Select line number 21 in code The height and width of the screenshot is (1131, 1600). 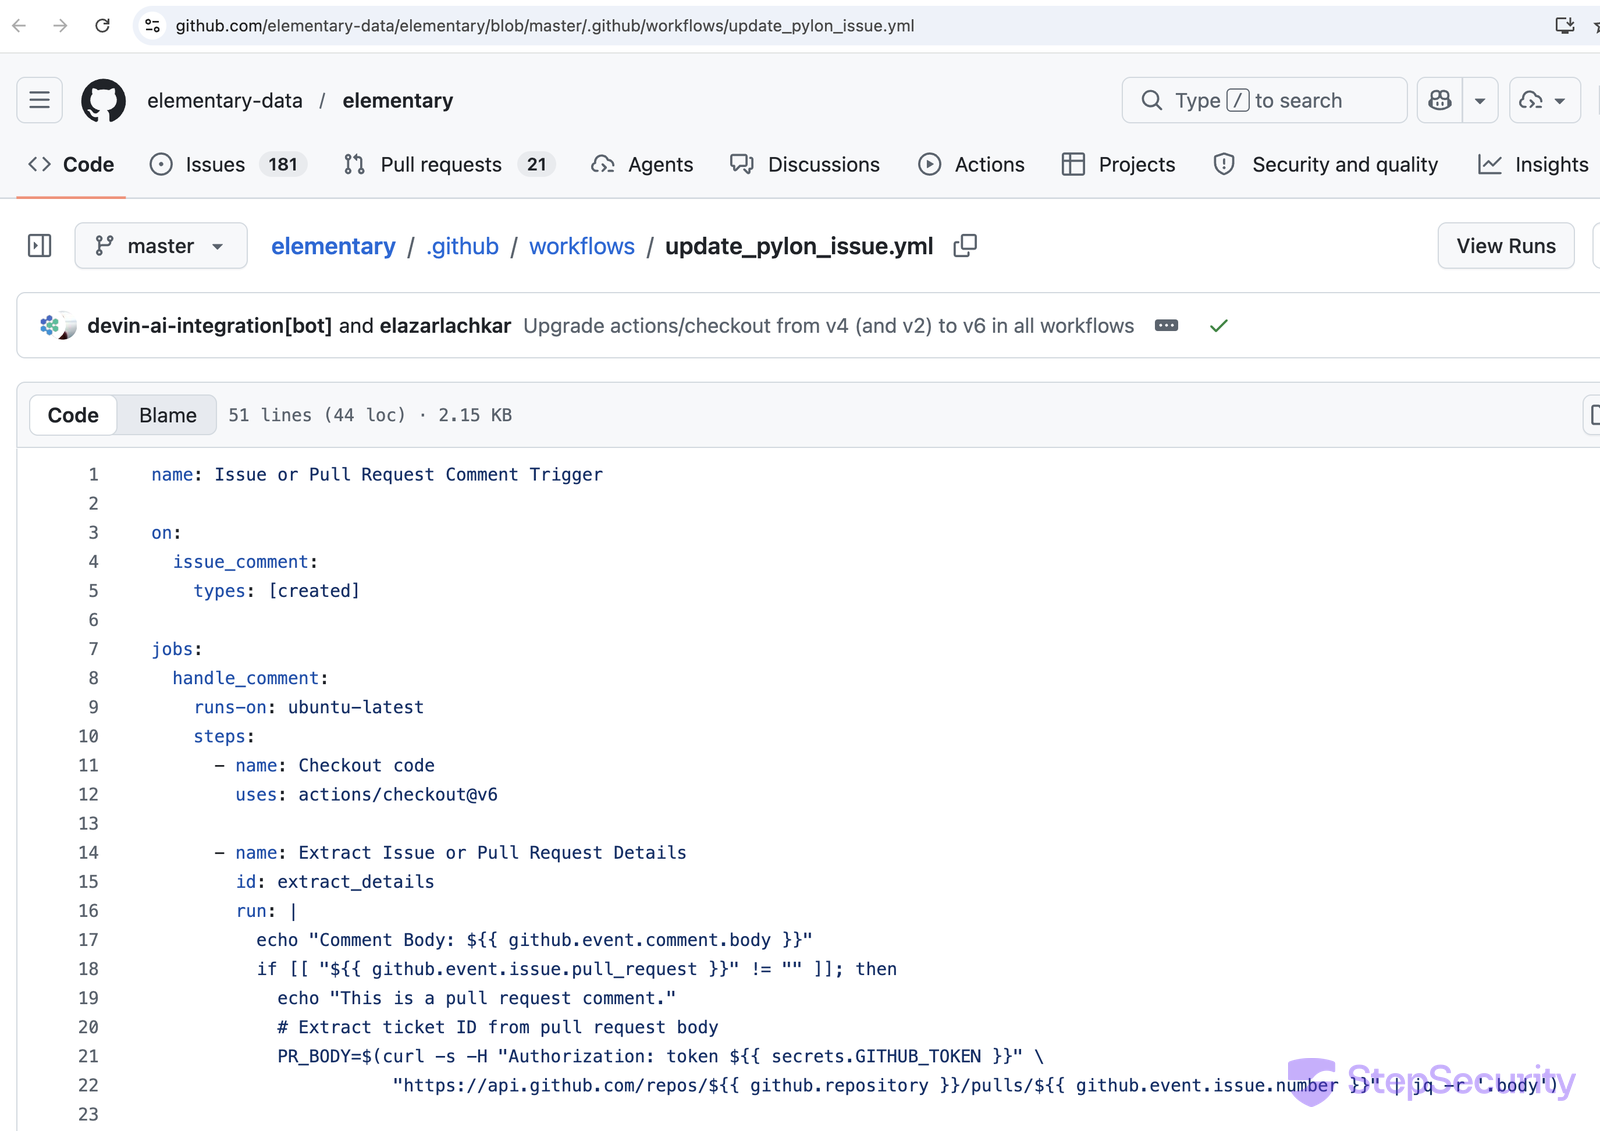click(x=88, y=1056)
